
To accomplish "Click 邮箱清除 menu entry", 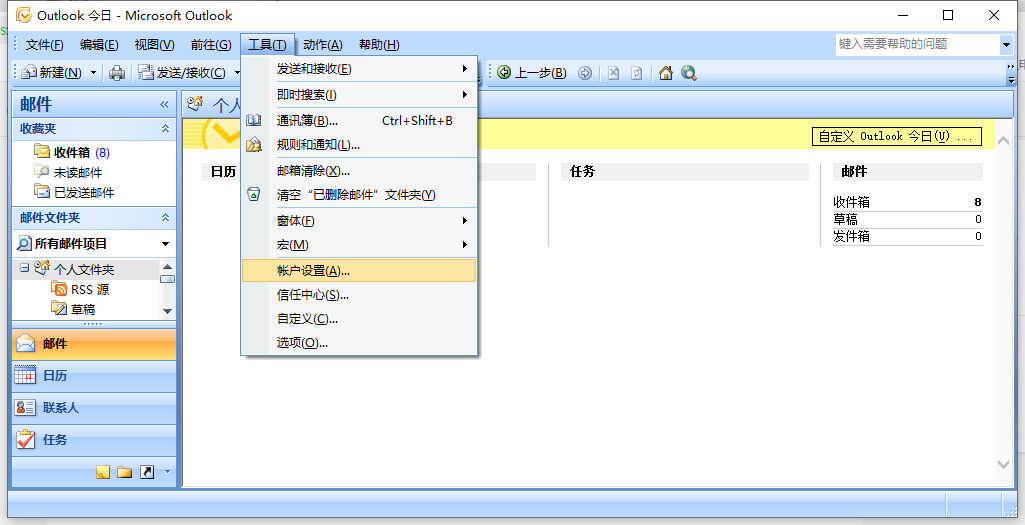I will pyautogui.click(x=360, y=171).
